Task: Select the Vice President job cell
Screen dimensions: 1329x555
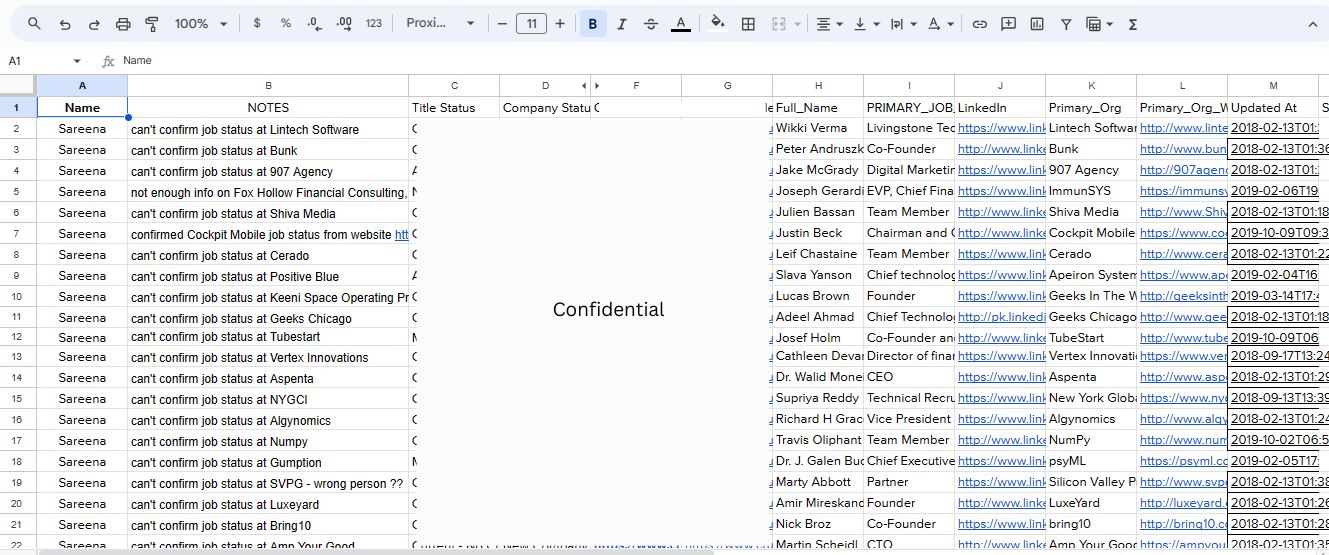Action: pyautogui.click(x=909, y=419)
